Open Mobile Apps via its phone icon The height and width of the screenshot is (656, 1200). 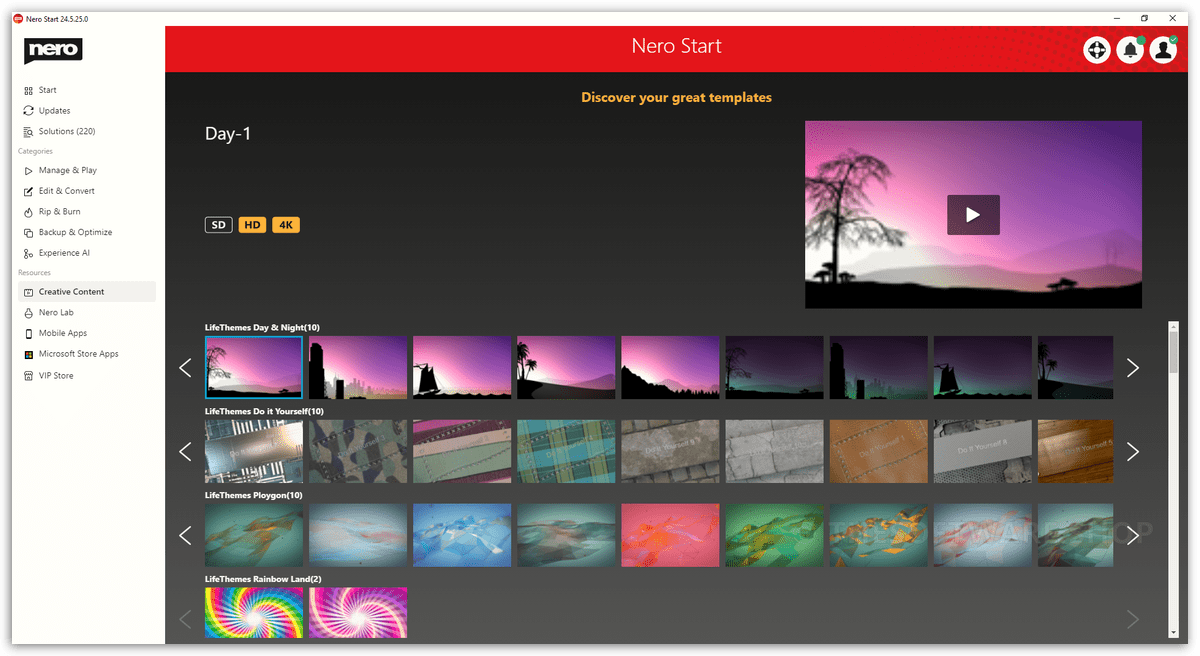(29, 333)
